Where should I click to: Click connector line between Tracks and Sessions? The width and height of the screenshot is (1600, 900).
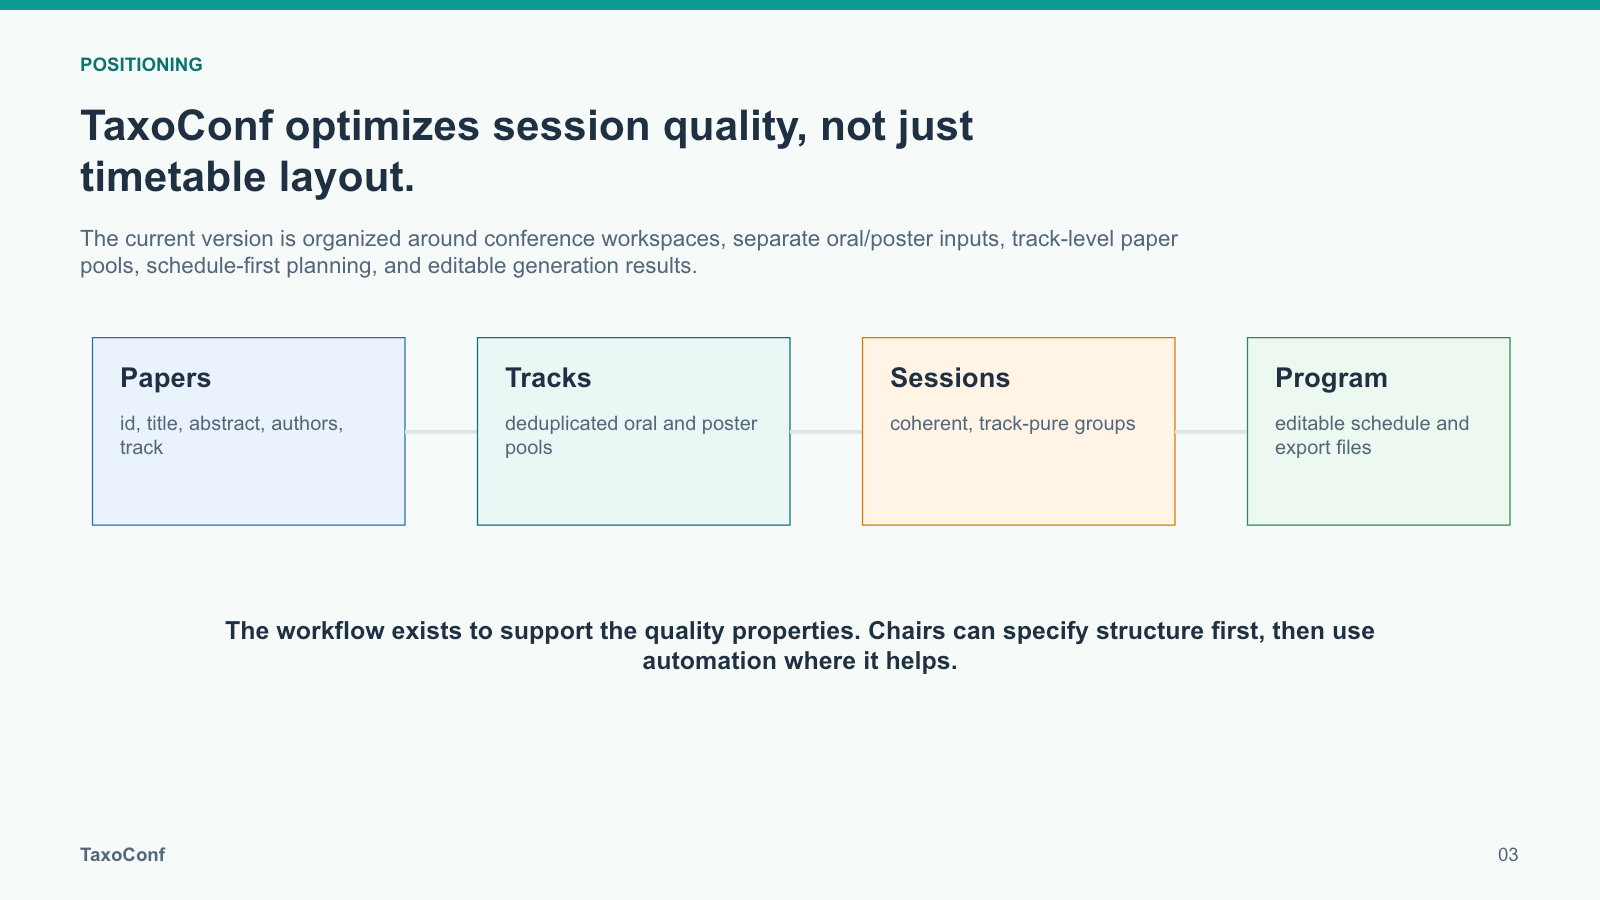click(826, 431)
